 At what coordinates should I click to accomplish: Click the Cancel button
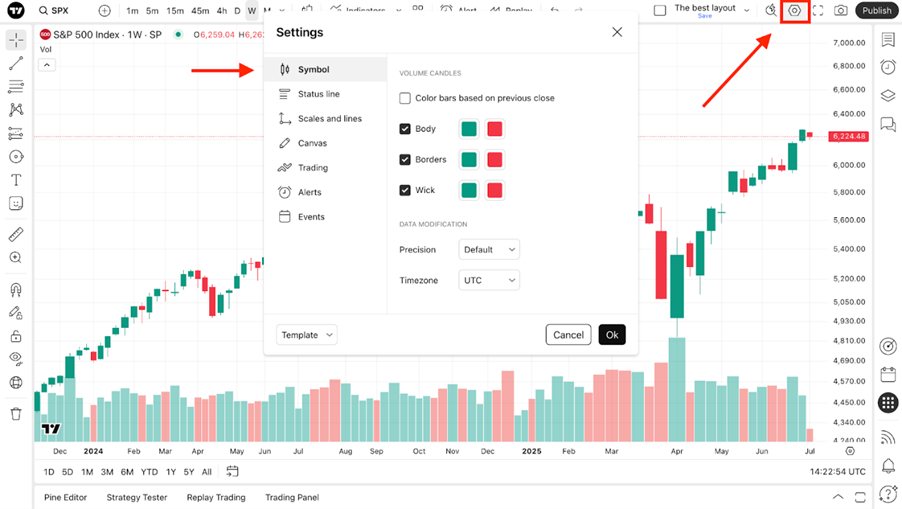(x=568, y=335)
